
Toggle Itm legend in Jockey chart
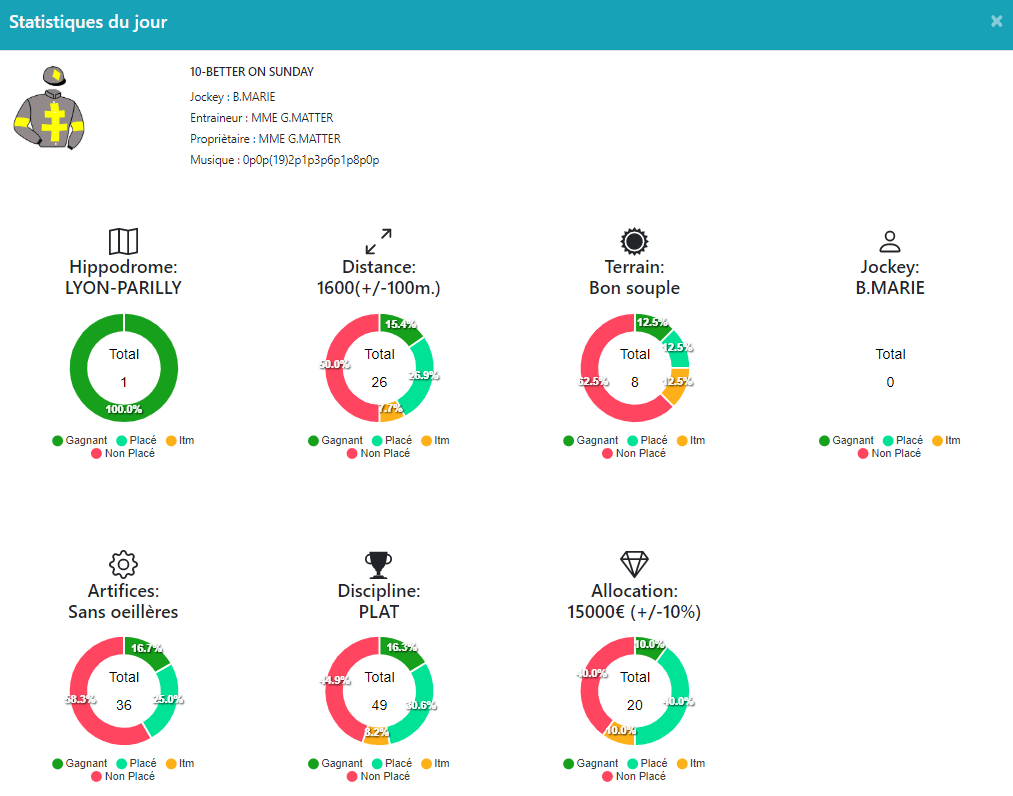coord(946,440)
